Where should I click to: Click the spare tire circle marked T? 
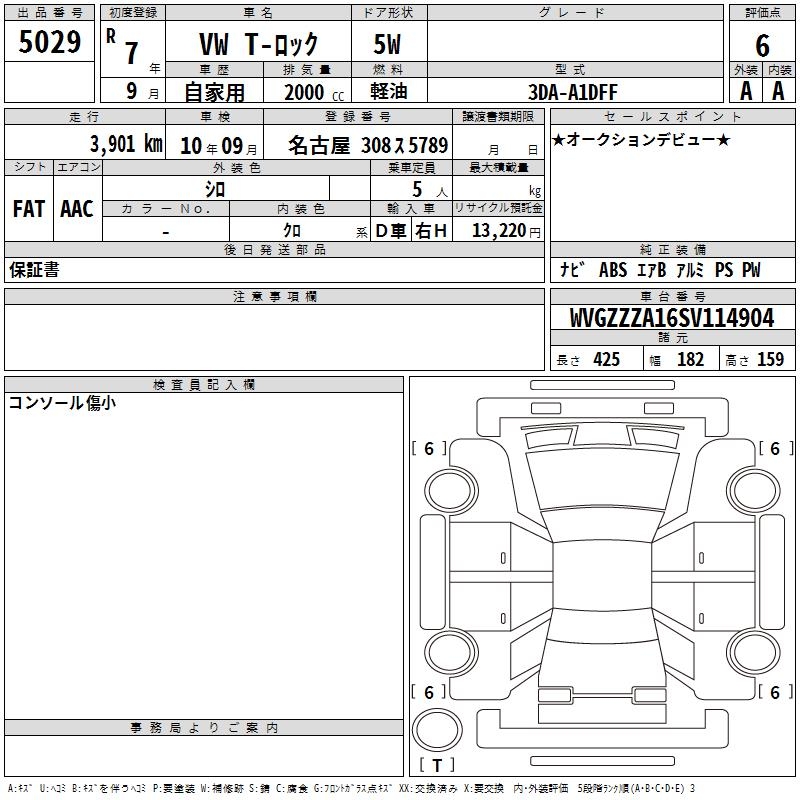coord(437,729)
